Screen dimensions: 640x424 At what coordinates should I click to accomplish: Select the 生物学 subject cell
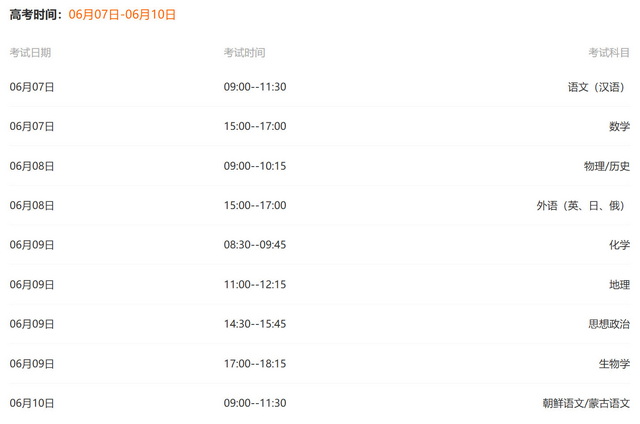[x=614, y=364]
